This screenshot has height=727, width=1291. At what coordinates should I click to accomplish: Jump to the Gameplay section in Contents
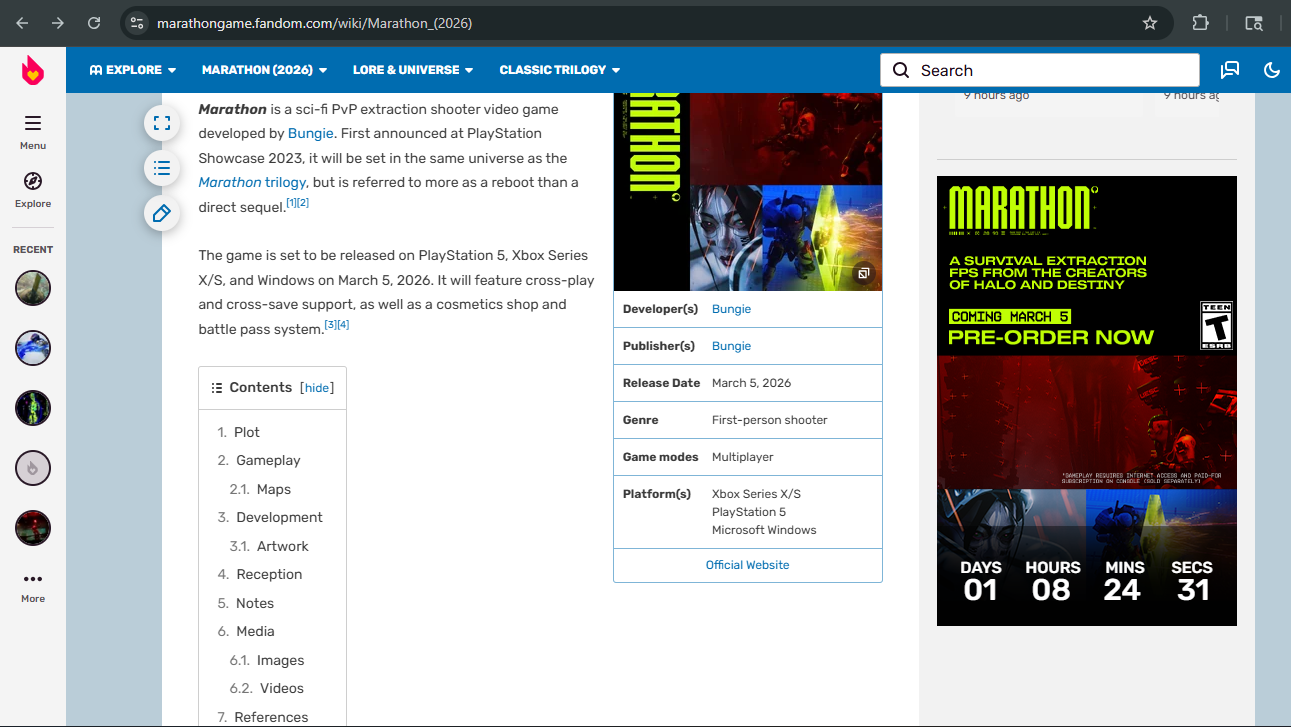coord(268,460)
